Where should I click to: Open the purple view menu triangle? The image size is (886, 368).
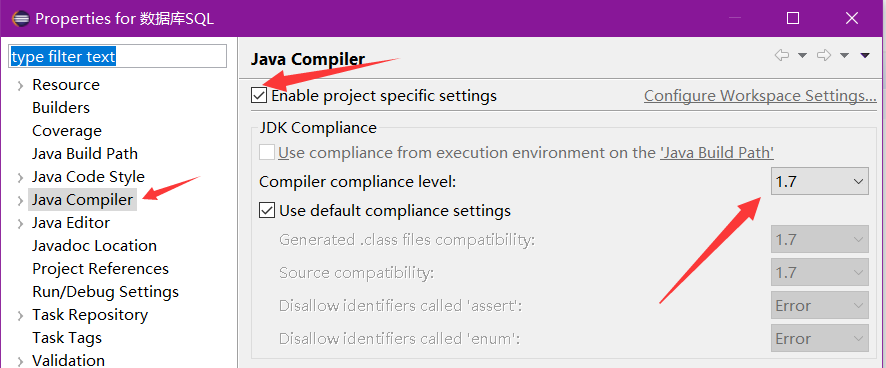tap(865, 55)
